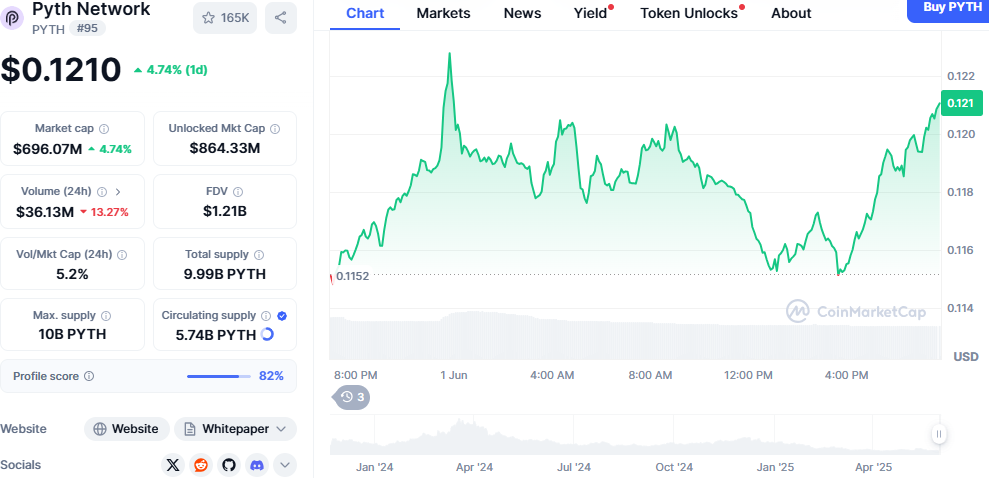Open the About tab
The image size is (989, 478).
click(x=791, y=13)
